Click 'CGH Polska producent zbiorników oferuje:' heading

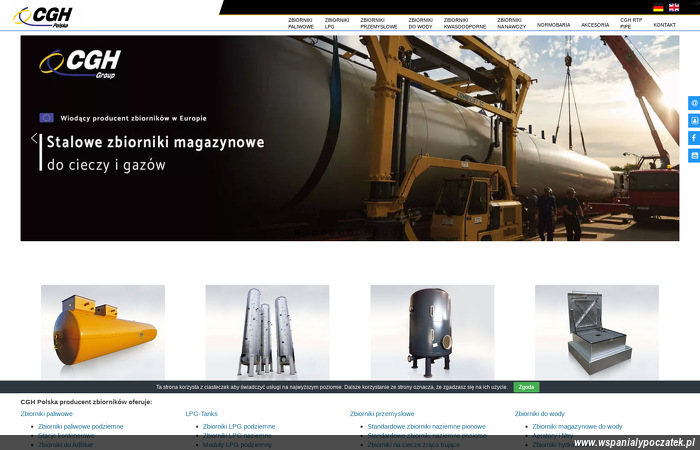point(86,402)
